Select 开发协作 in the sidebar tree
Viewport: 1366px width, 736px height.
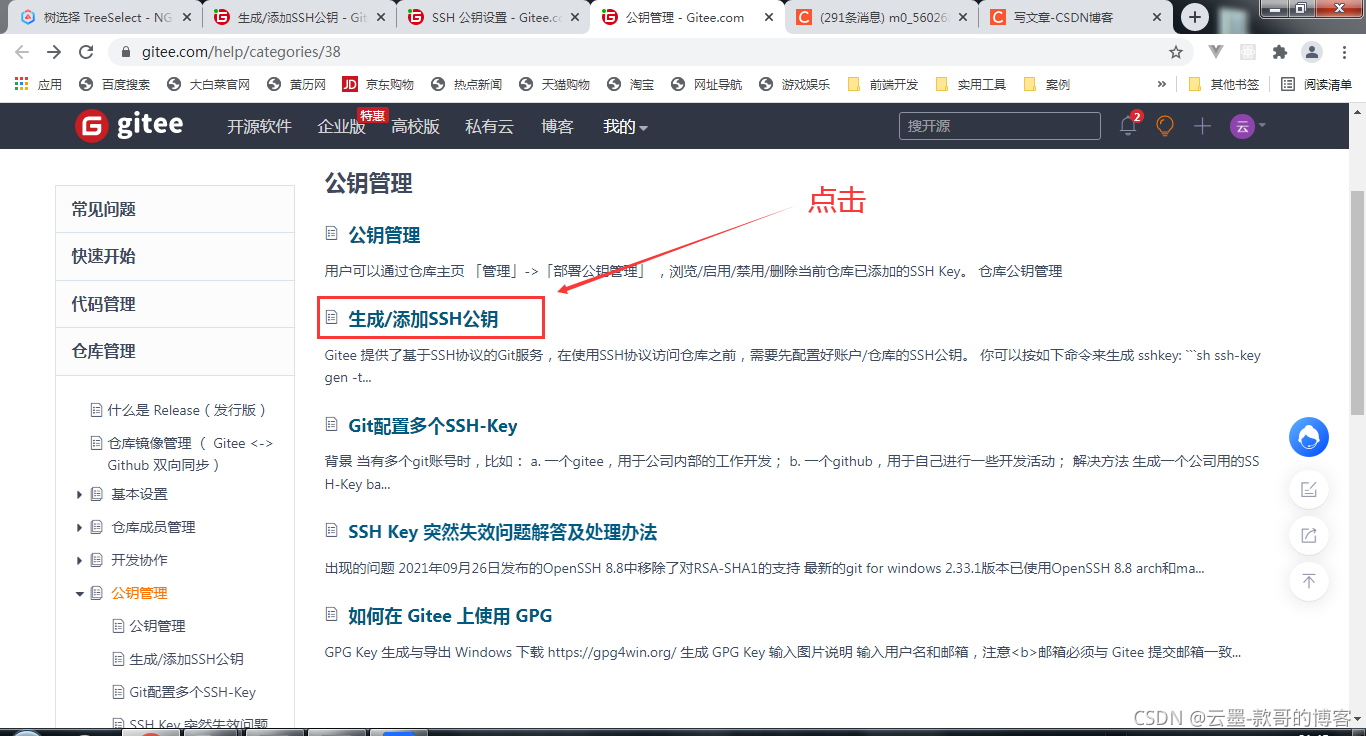coord(139,560)
